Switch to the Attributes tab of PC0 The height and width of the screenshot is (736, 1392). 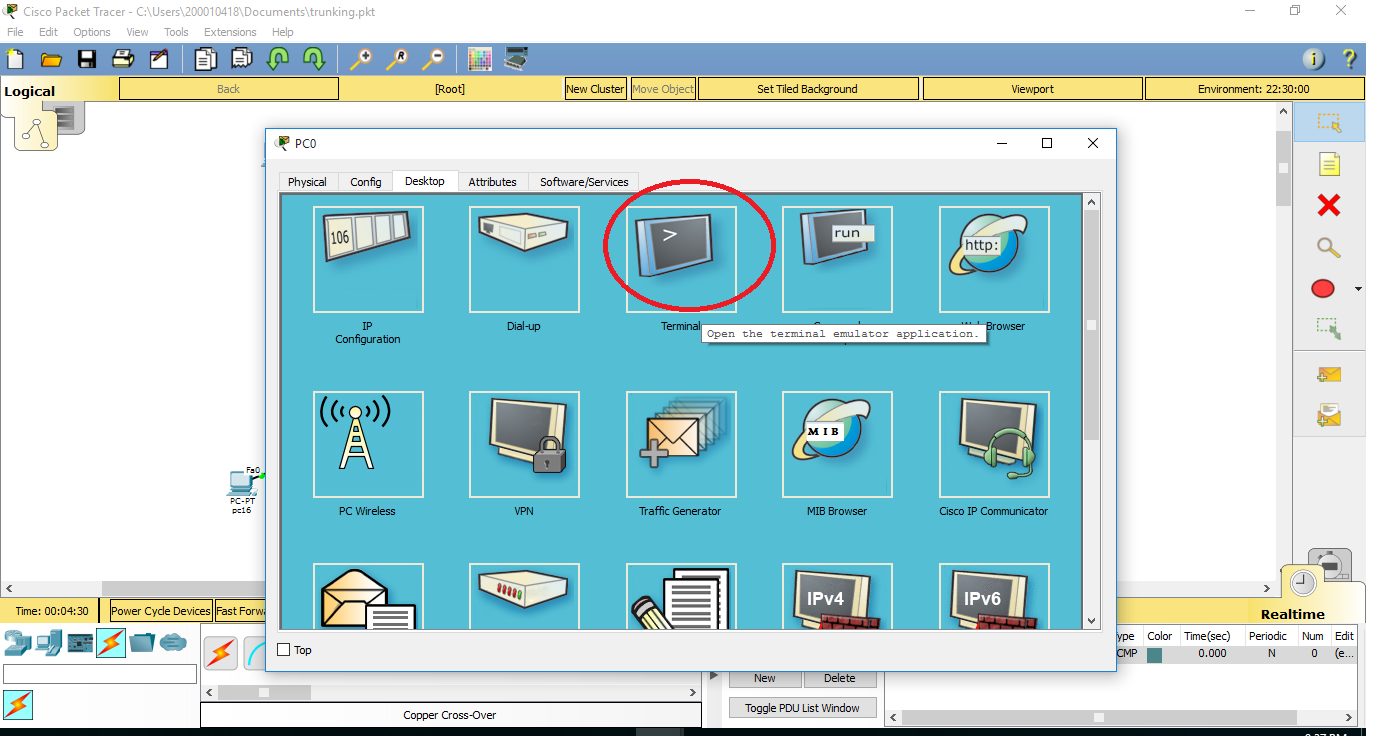(x=493, y=181)
